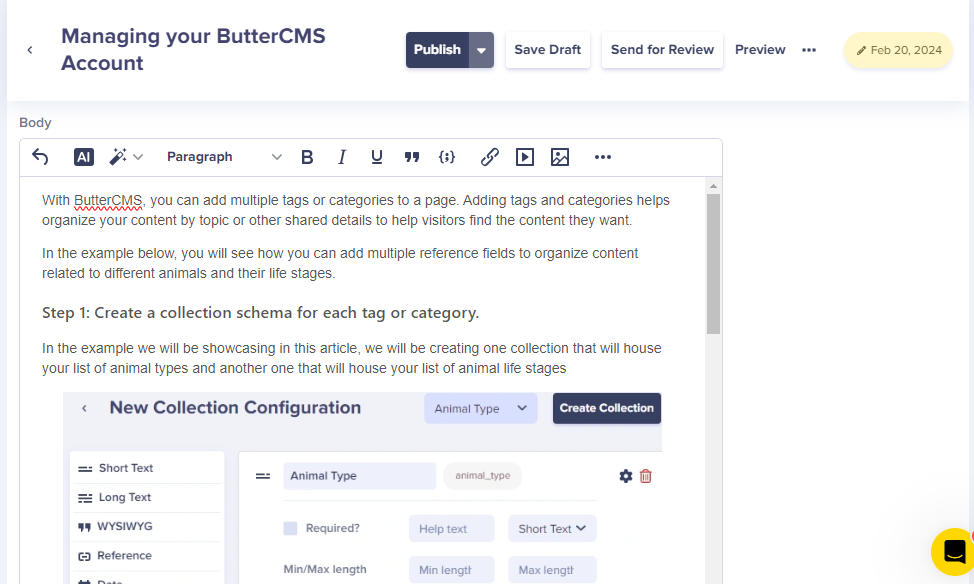This screenshot has width=974, height=584.
Task: Open the header more options ellipsis
Action: 809,50
